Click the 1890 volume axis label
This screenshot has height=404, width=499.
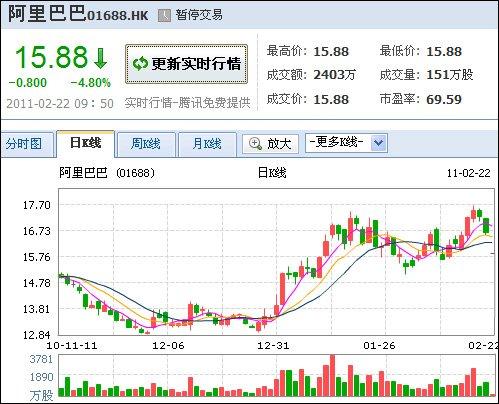pyautogui.click(x=41, y=377)
